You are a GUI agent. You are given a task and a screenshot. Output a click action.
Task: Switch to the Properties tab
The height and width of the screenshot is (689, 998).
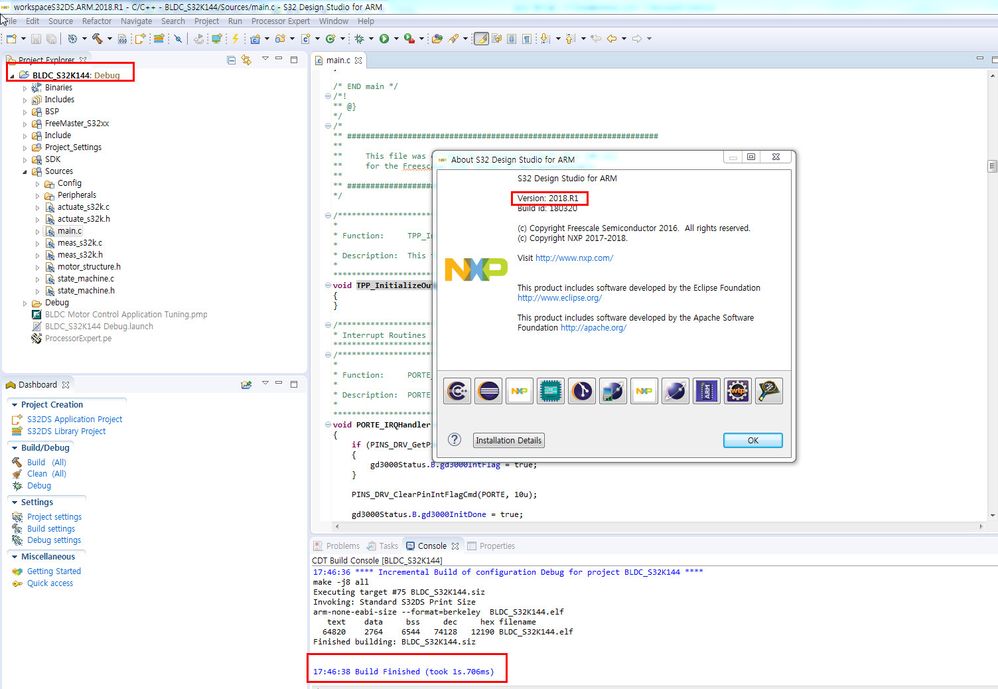(491, 546)
